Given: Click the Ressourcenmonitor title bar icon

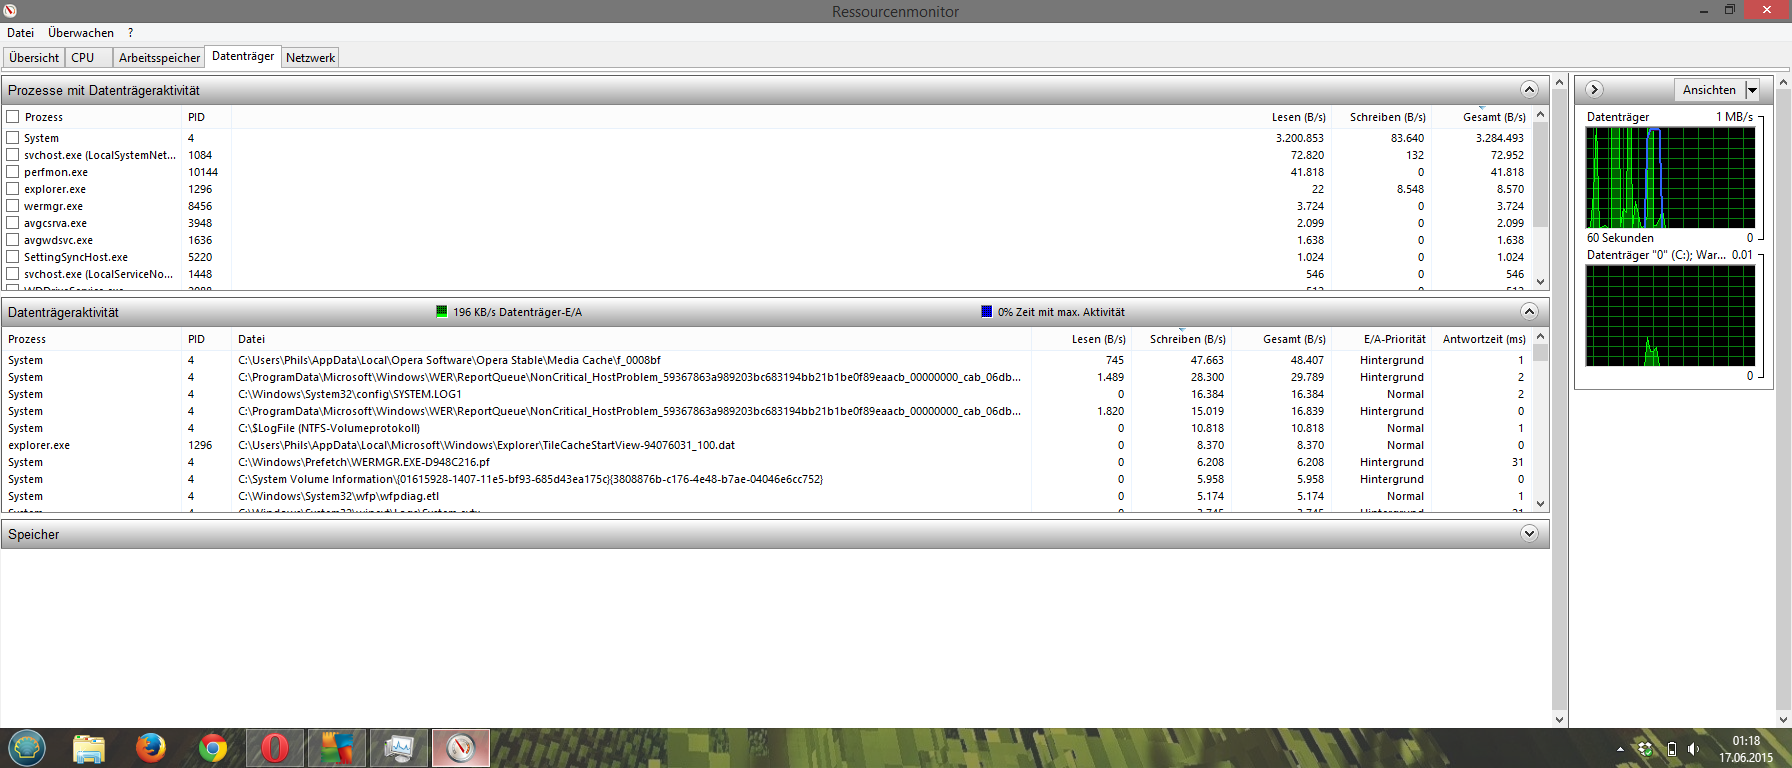Looking at the screenshot, I should tap(10, 11).
